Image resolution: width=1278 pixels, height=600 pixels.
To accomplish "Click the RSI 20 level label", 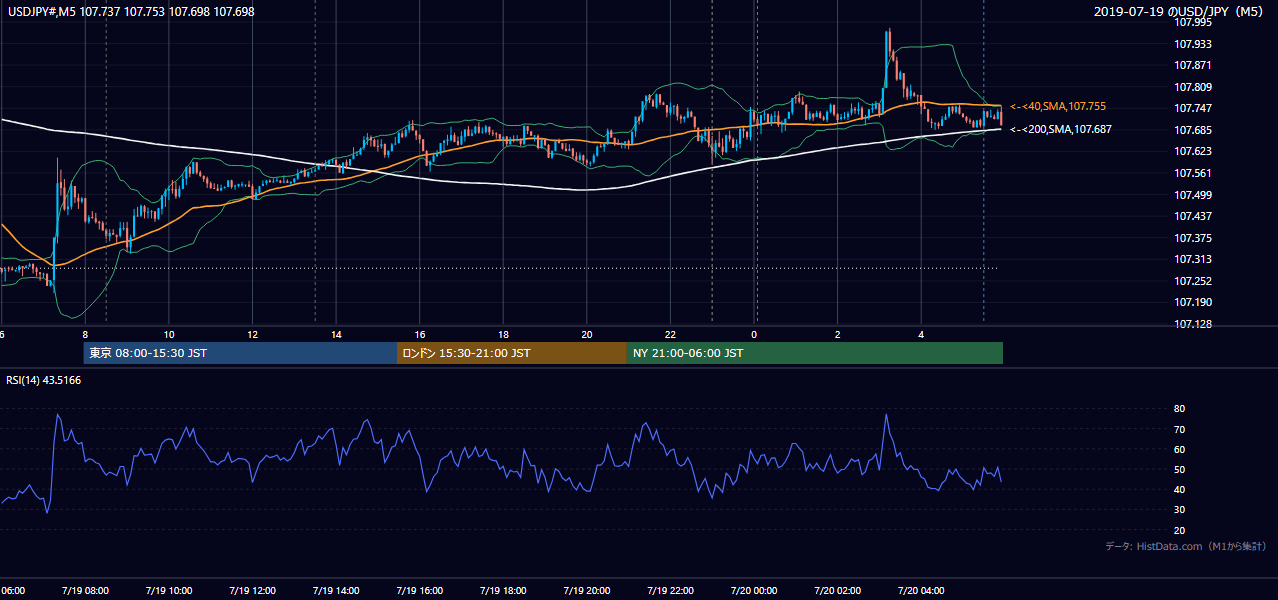I will tap(1180, 530).
